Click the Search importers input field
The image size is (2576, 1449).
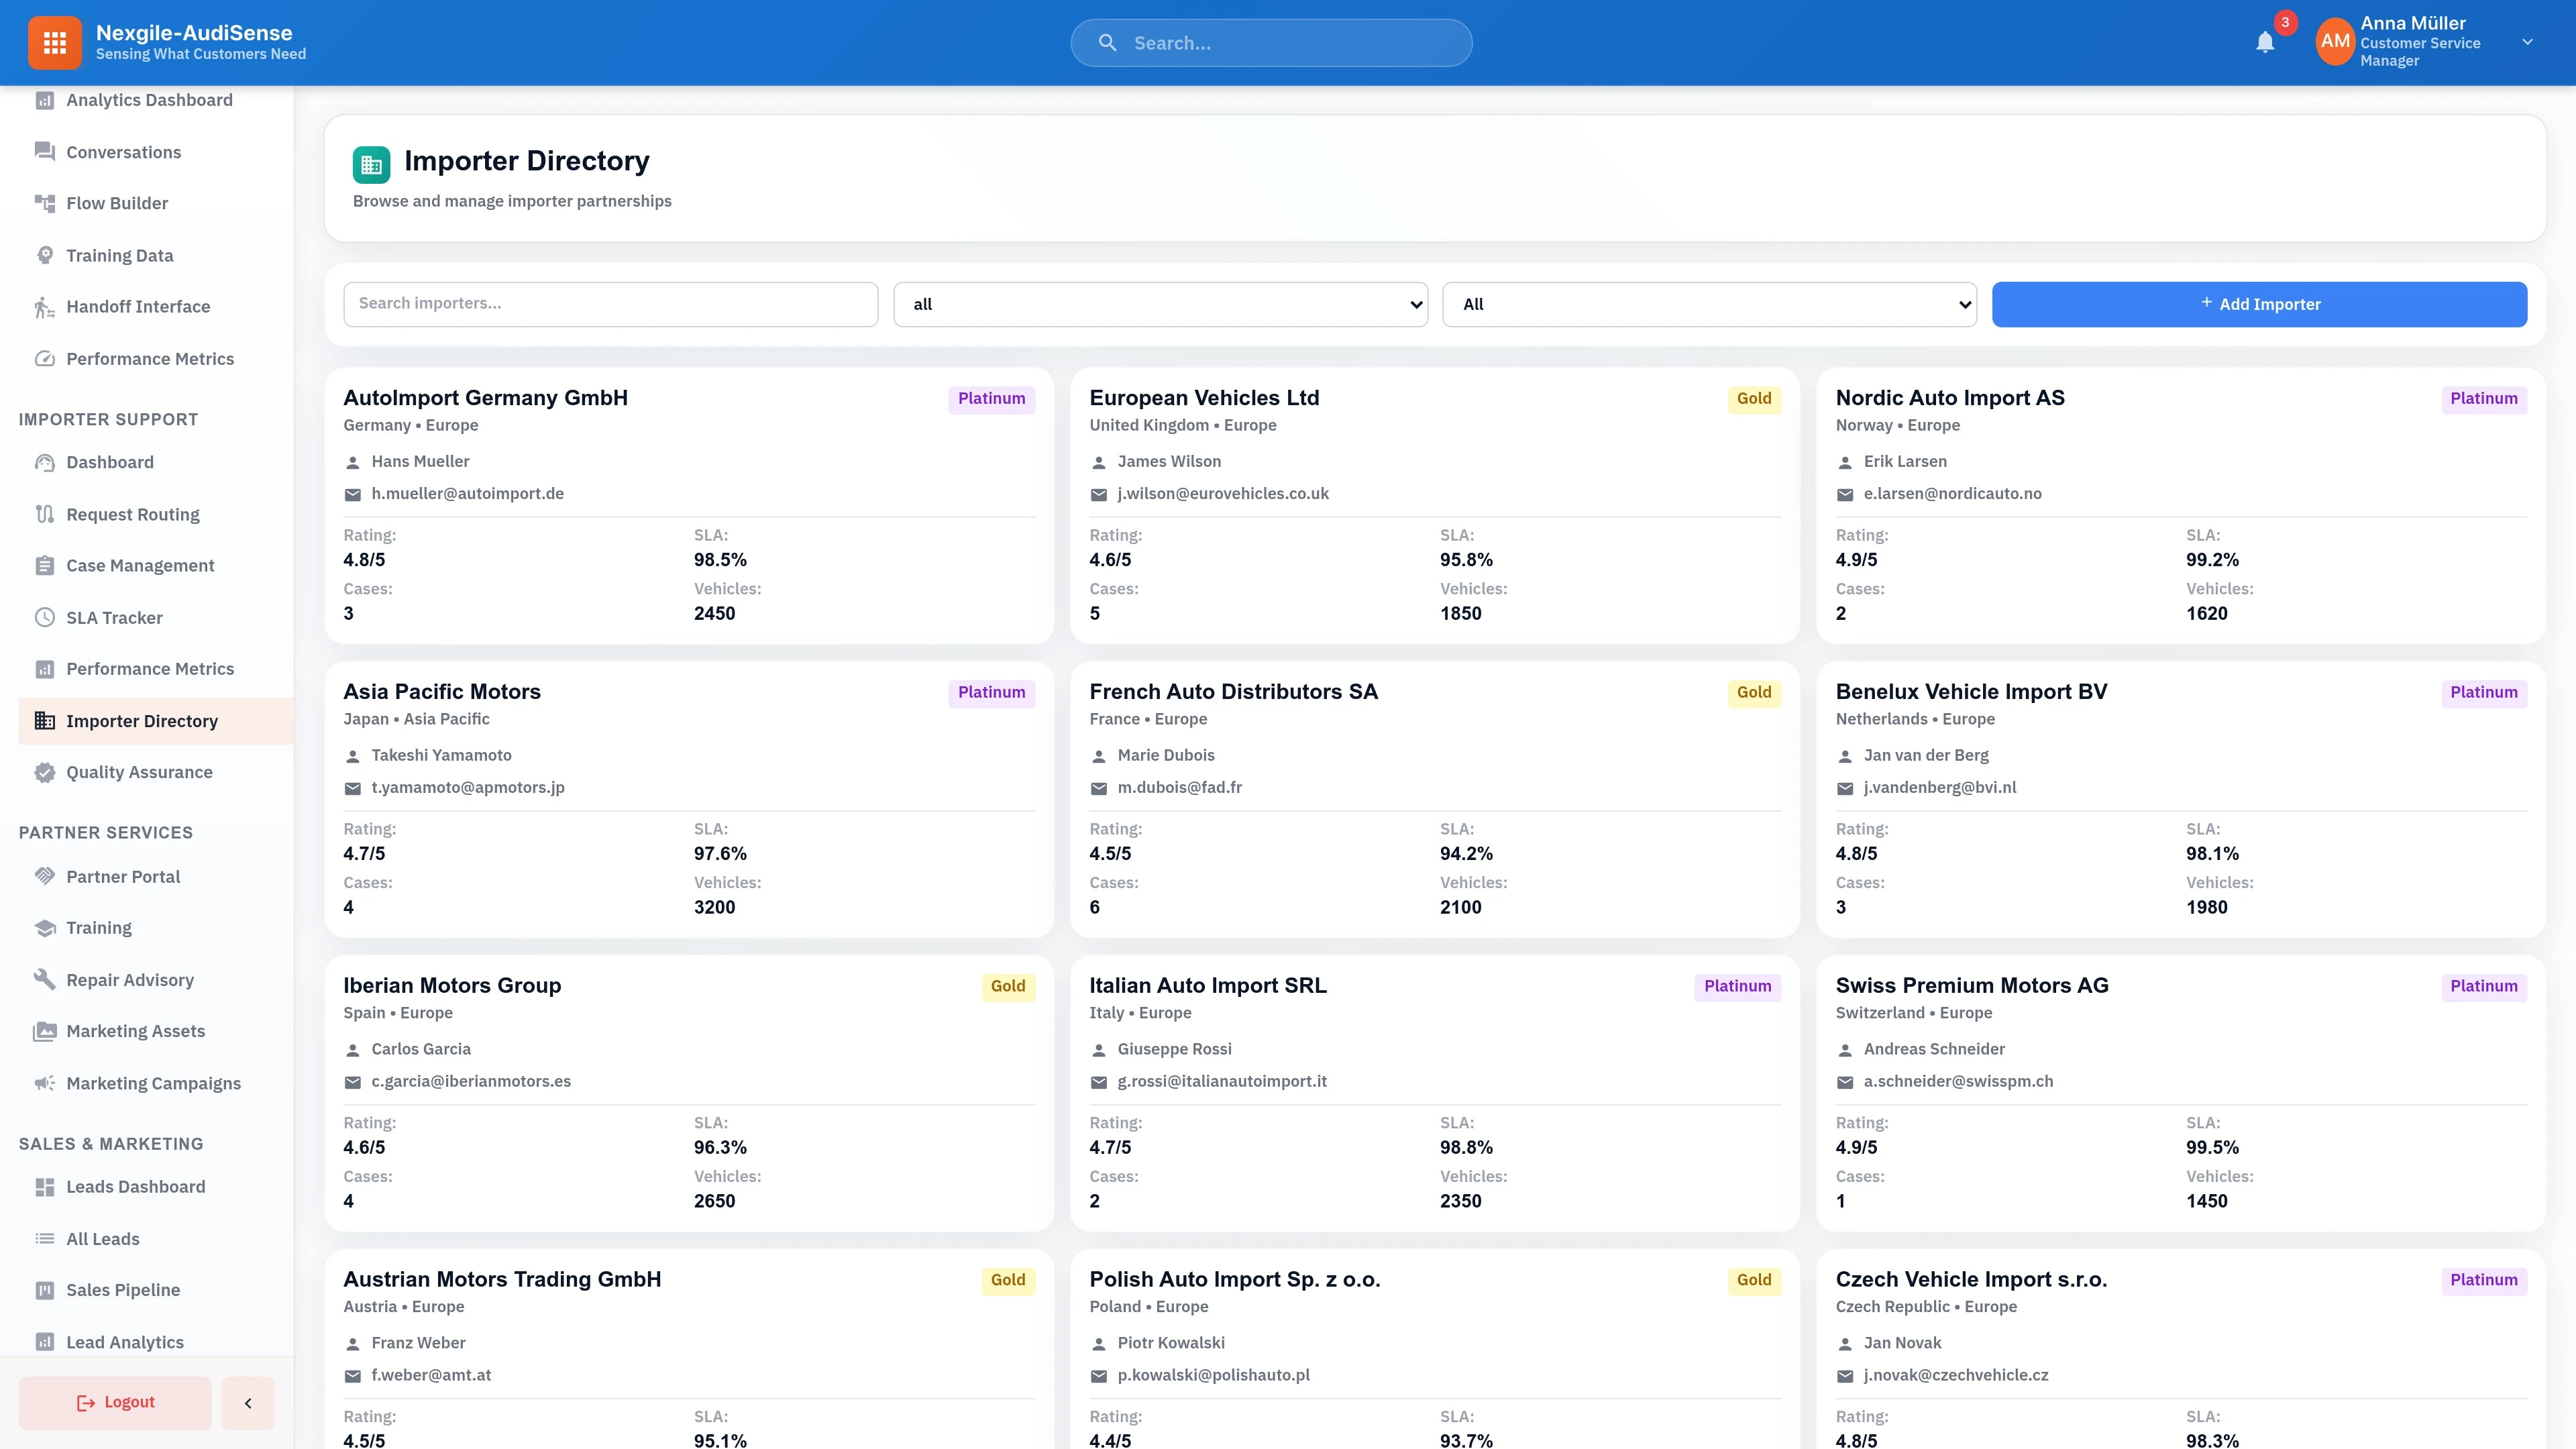coord(610,304)
